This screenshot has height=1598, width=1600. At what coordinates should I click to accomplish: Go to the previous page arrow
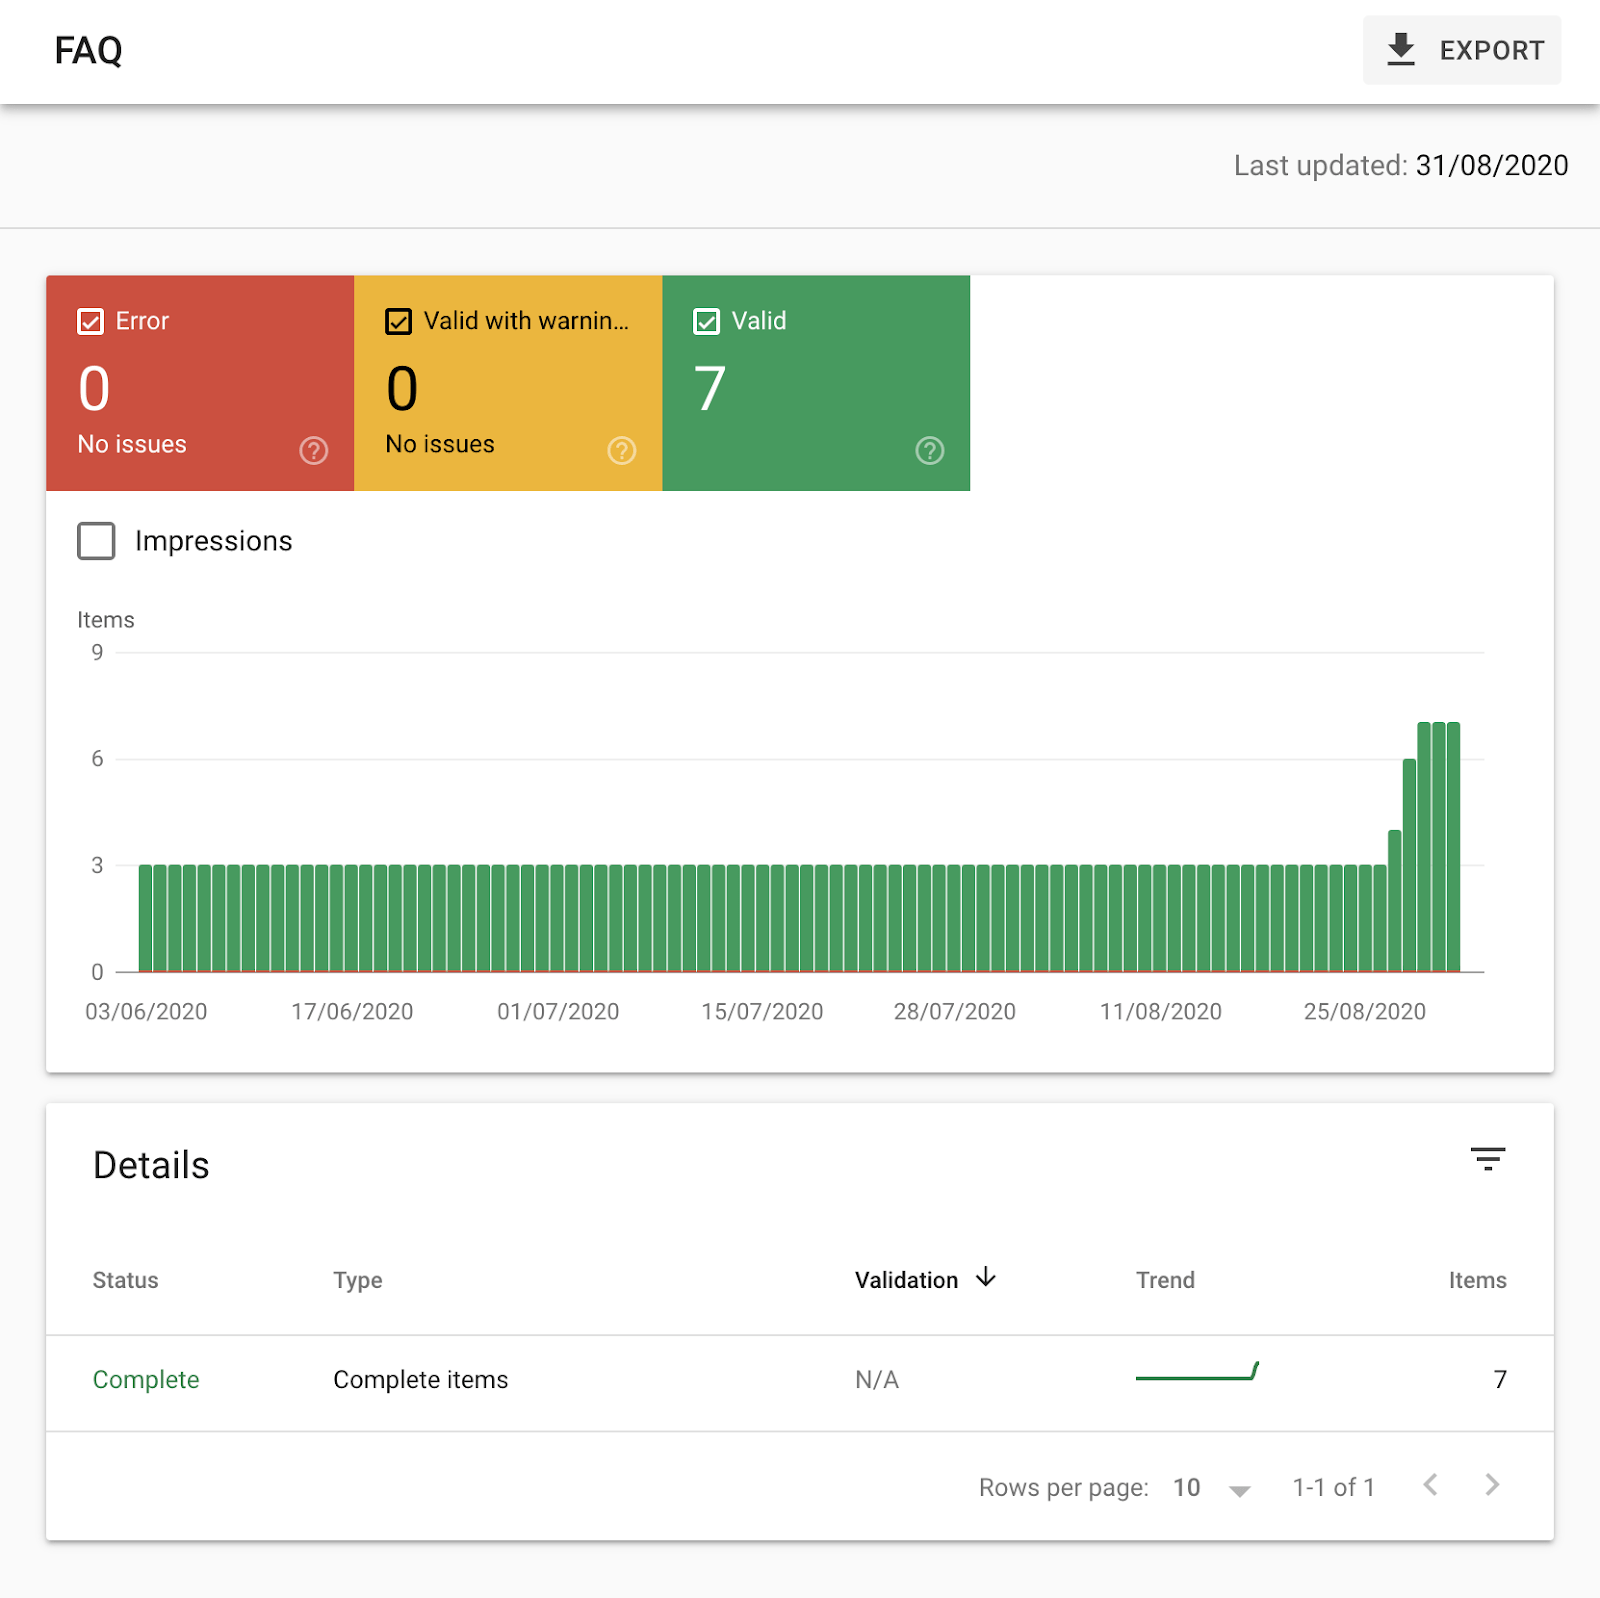(1431, 1485)
